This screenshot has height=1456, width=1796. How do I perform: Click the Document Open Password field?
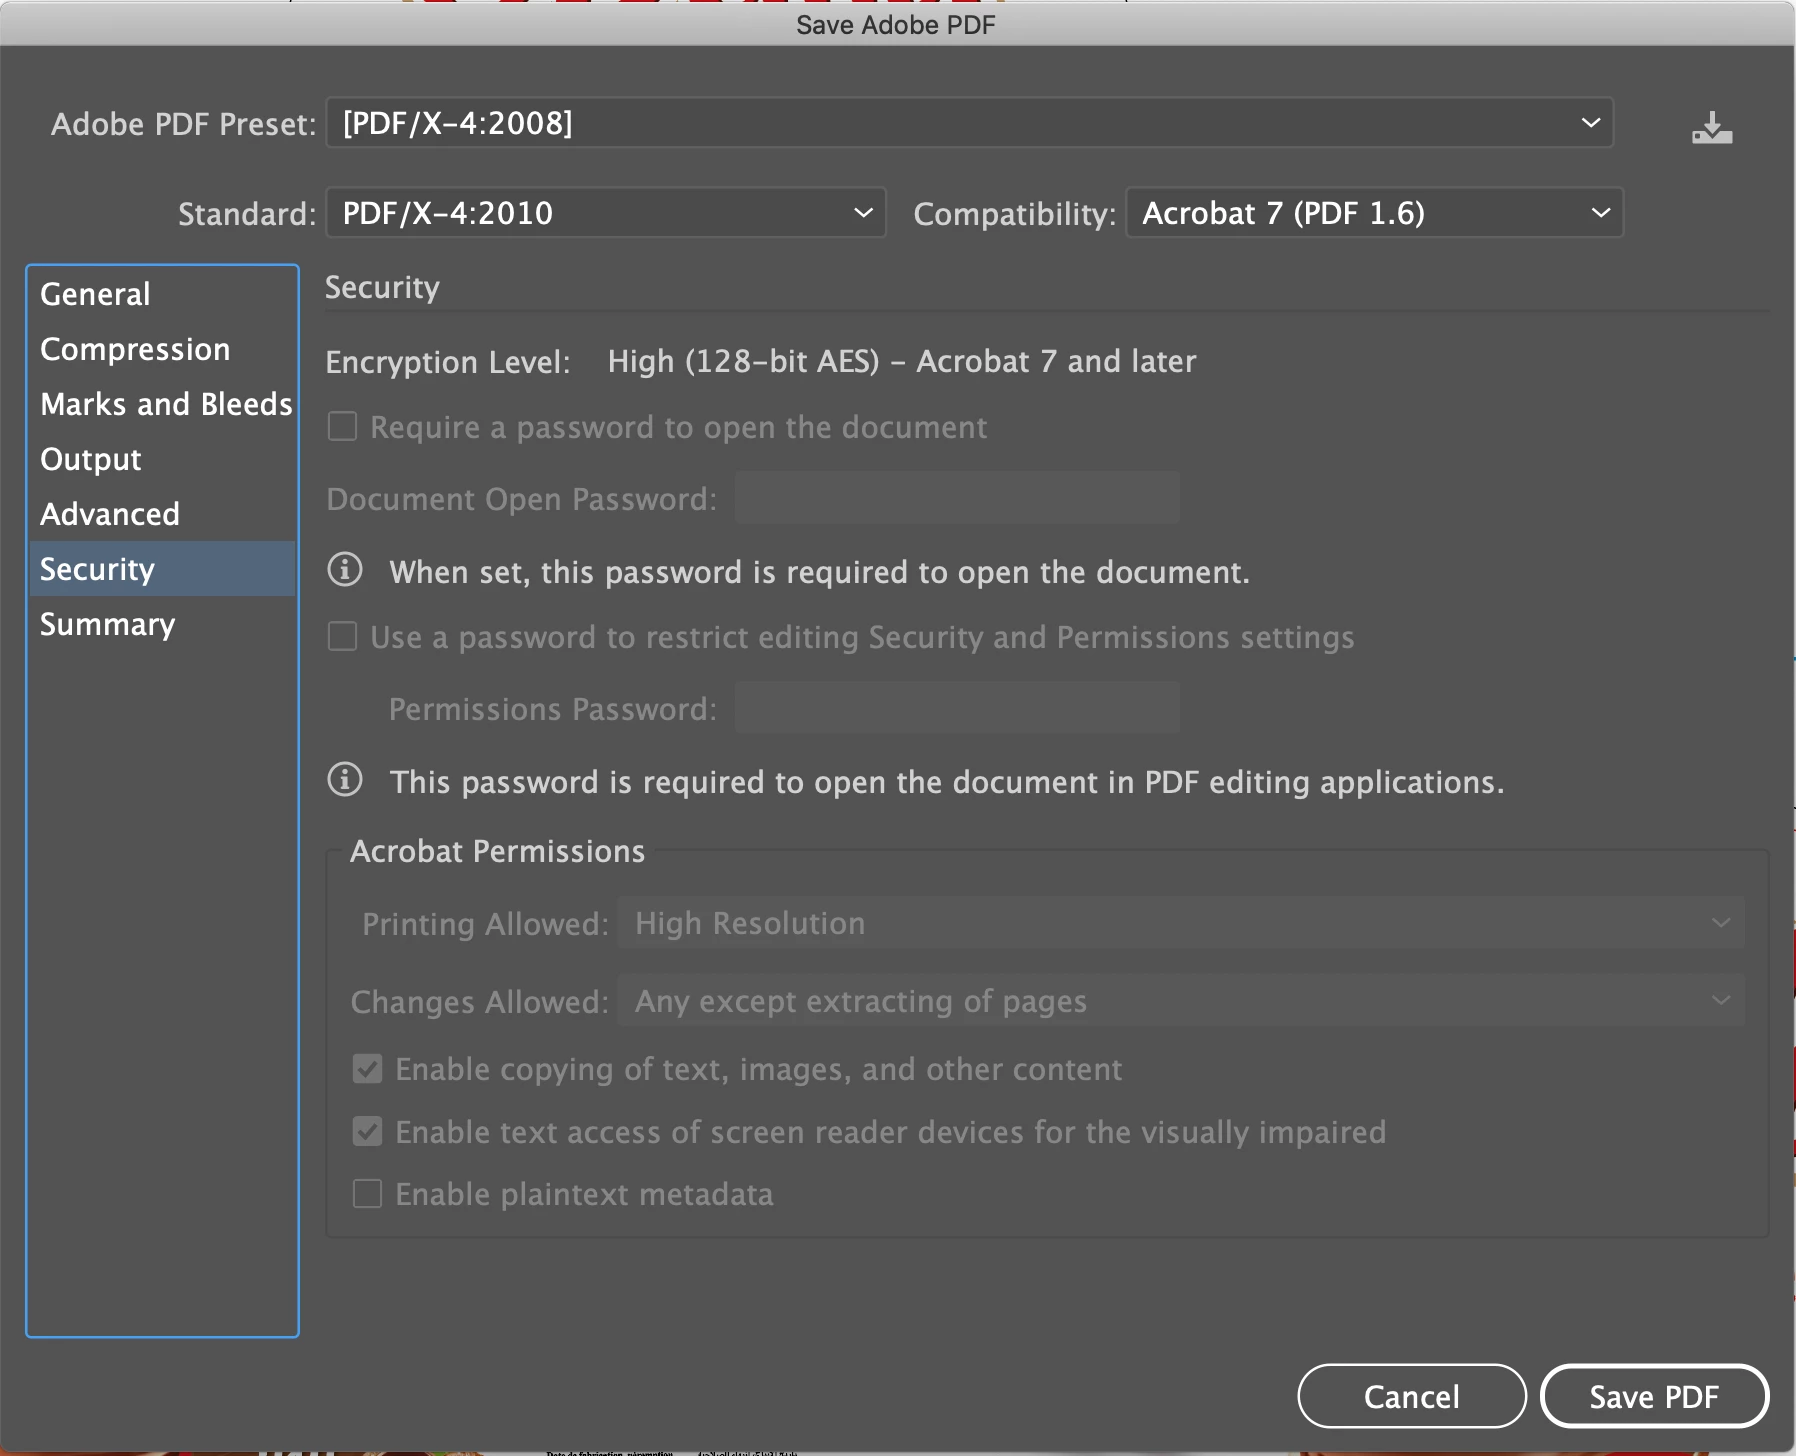[957, 498]
